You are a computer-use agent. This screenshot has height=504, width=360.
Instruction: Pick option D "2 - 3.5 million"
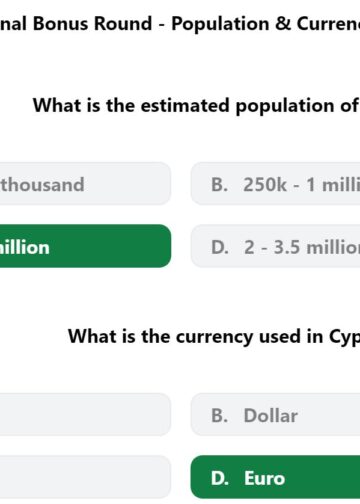(x=275, y=246)
